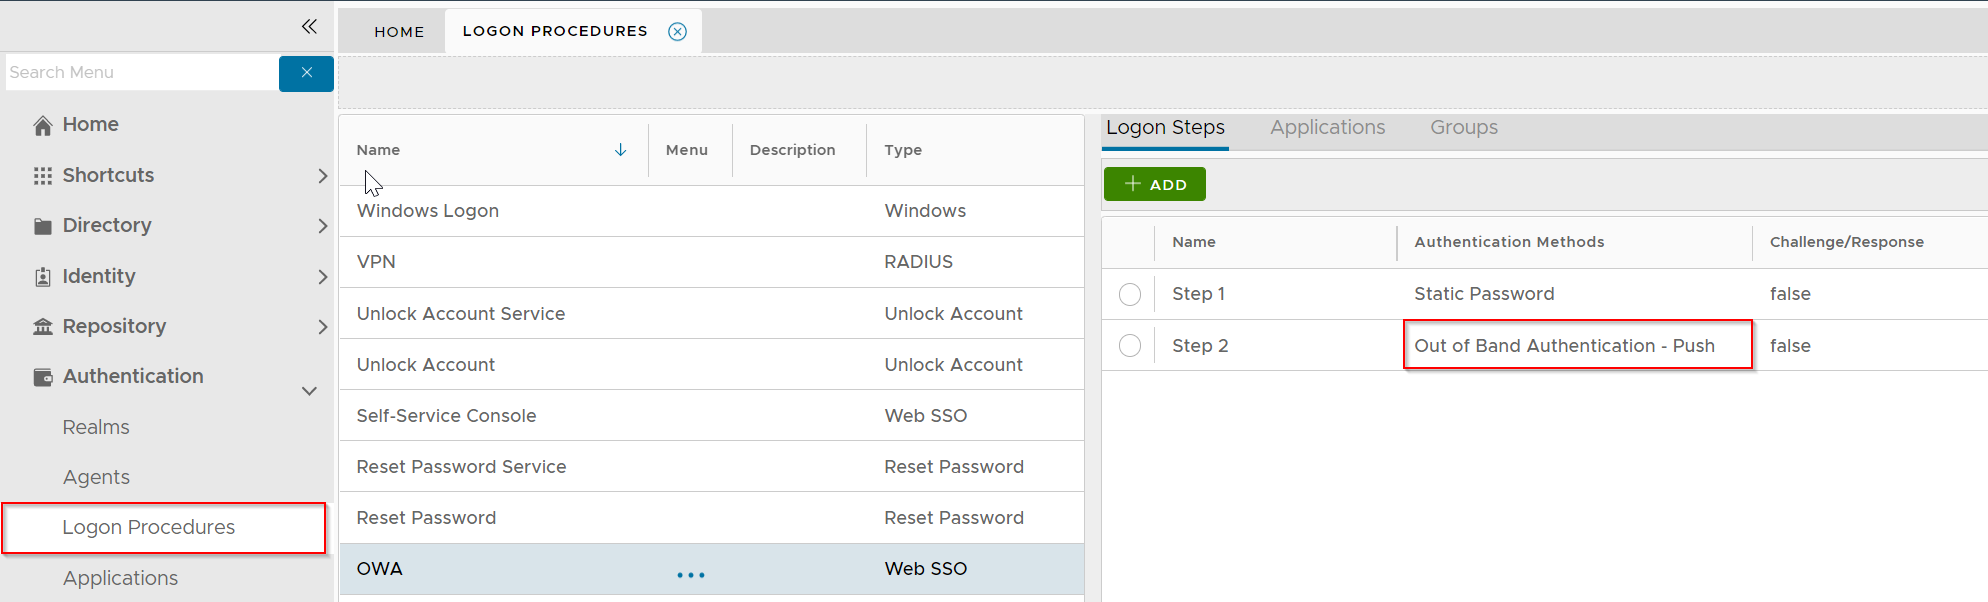Open the three-dot menu for OWA row
1988x602 pixels.
coord(690,575)
